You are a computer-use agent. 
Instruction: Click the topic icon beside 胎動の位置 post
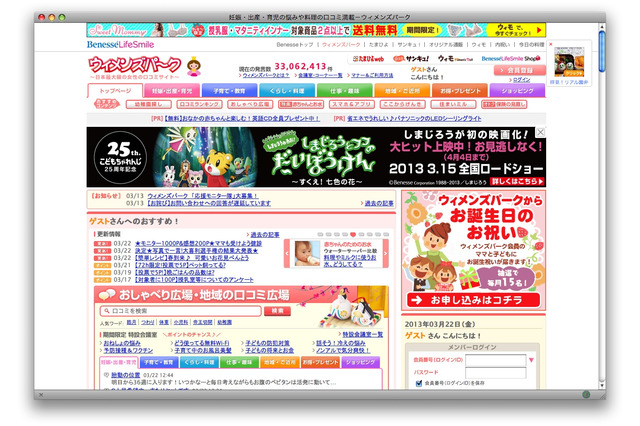coord(106,375)
